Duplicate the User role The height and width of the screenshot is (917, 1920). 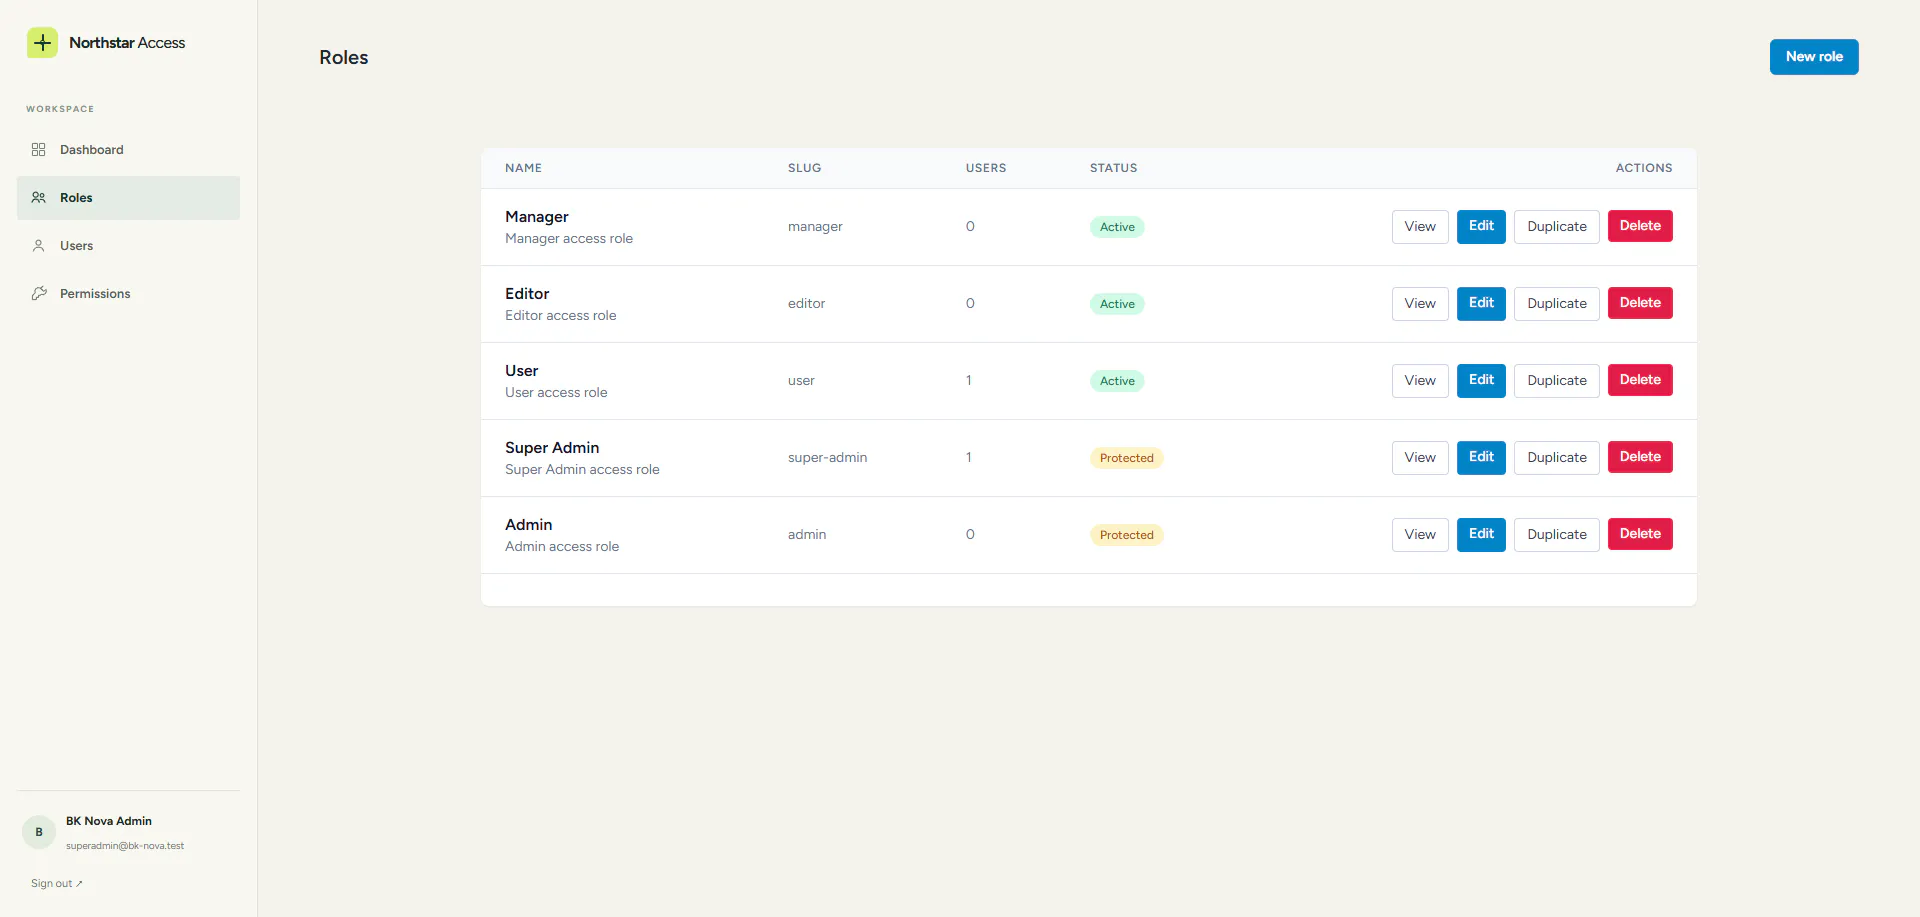[1557, 381]
